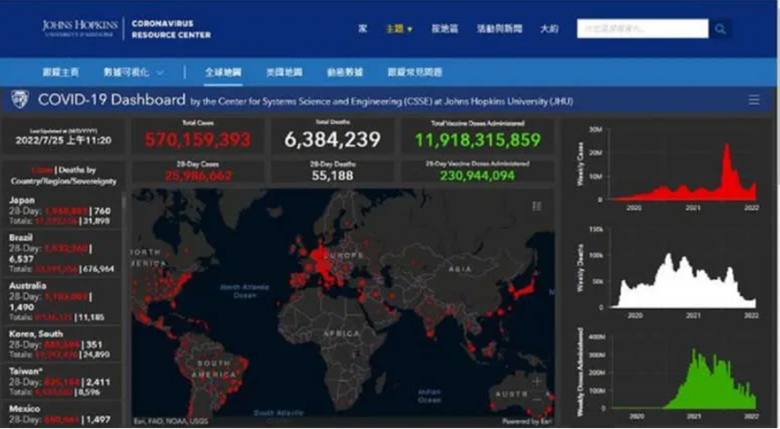Click the Total Deaths 6,384,239 figure
Viewport: 780px width, 429px height.
(332, 139)
